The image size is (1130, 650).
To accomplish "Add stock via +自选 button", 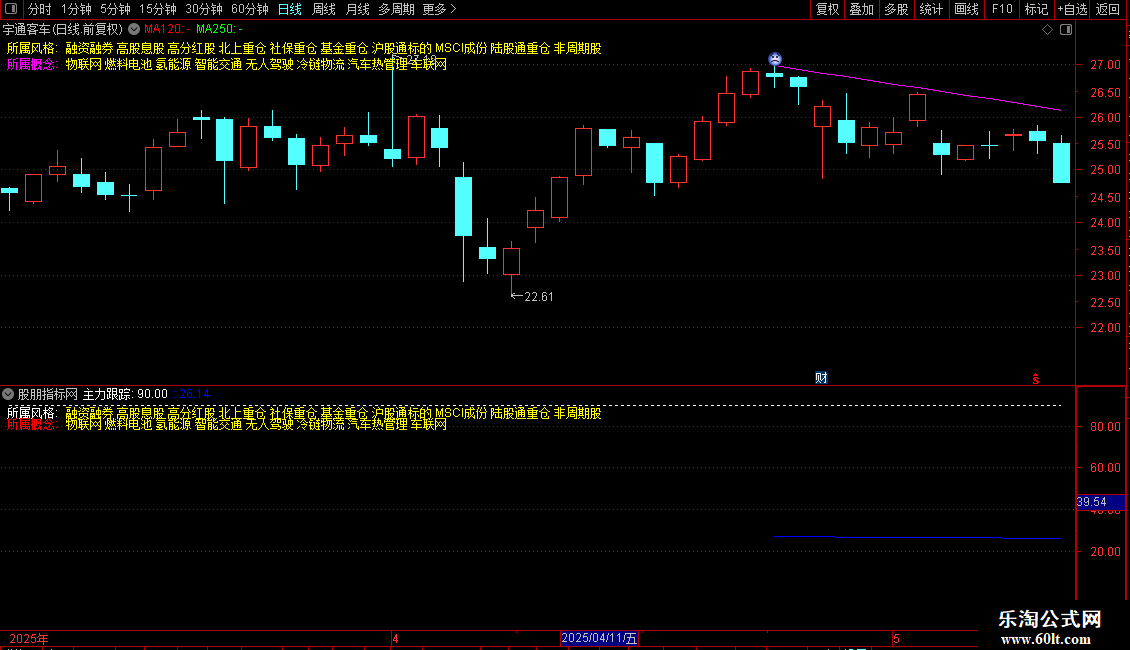I will click(1072, 9).
